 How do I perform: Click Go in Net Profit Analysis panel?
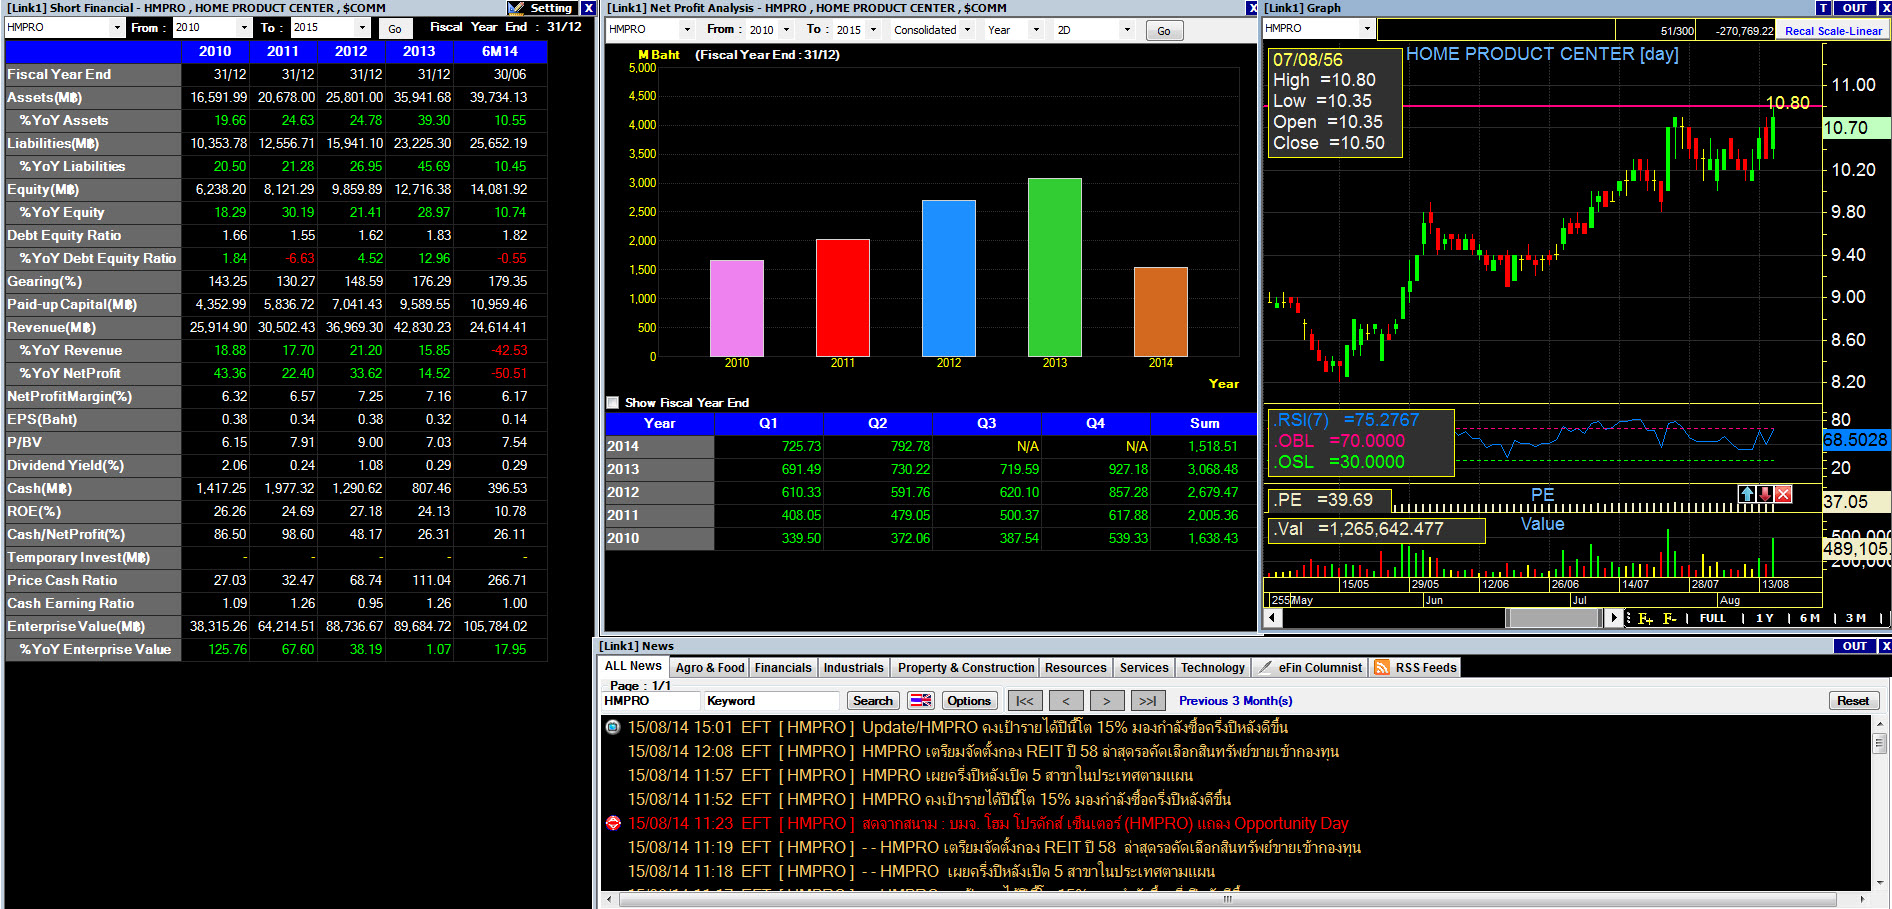coord(1164,31)
